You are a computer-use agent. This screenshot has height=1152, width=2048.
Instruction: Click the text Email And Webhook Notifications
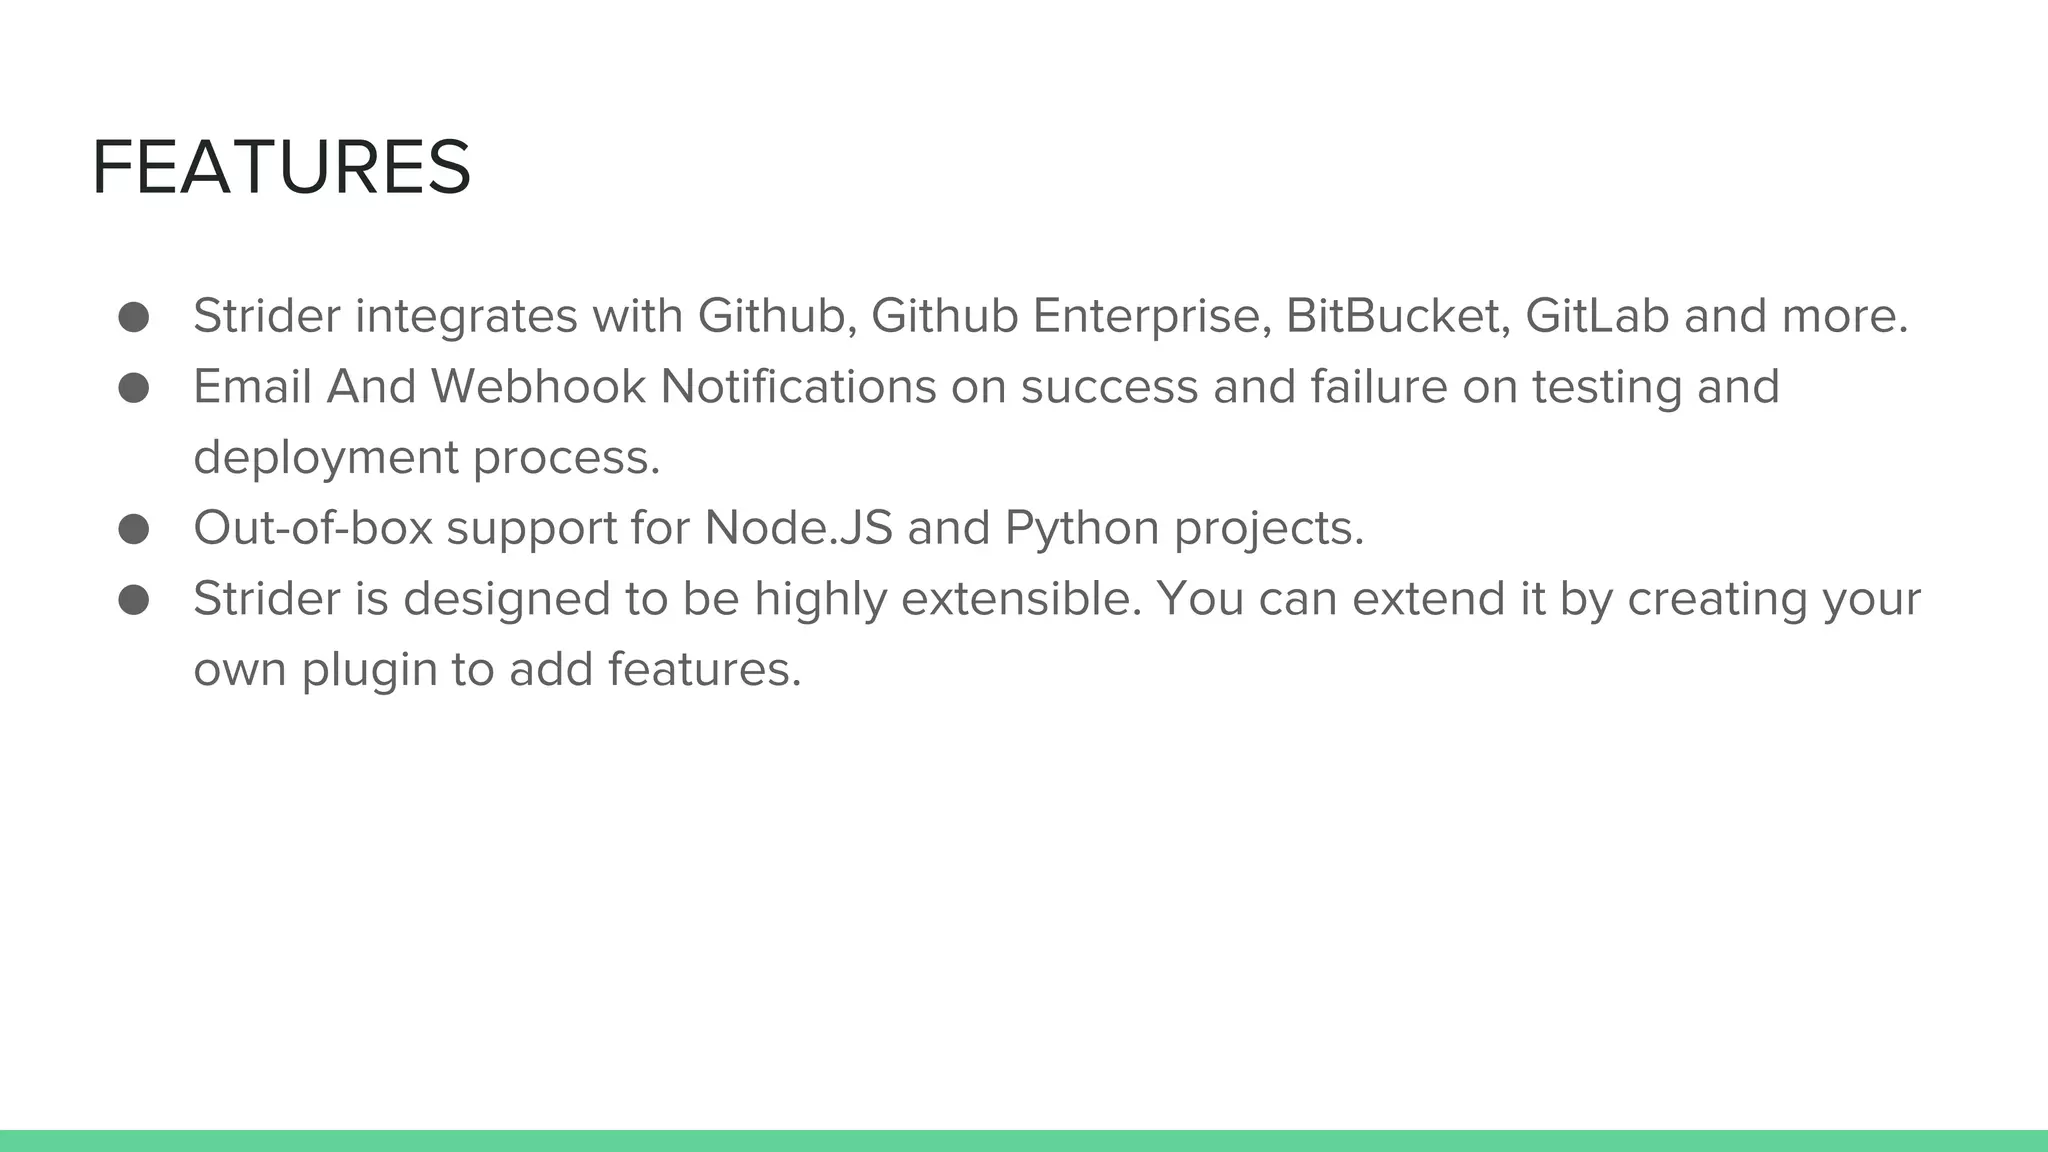click(x=564, y=387)
